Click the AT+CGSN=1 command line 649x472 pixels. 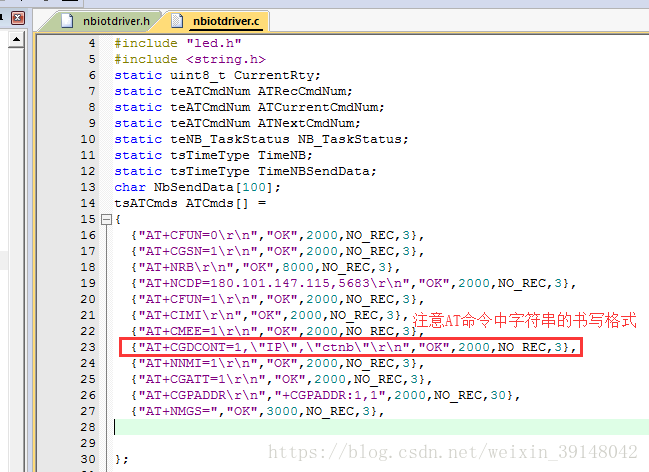(277, 251)
